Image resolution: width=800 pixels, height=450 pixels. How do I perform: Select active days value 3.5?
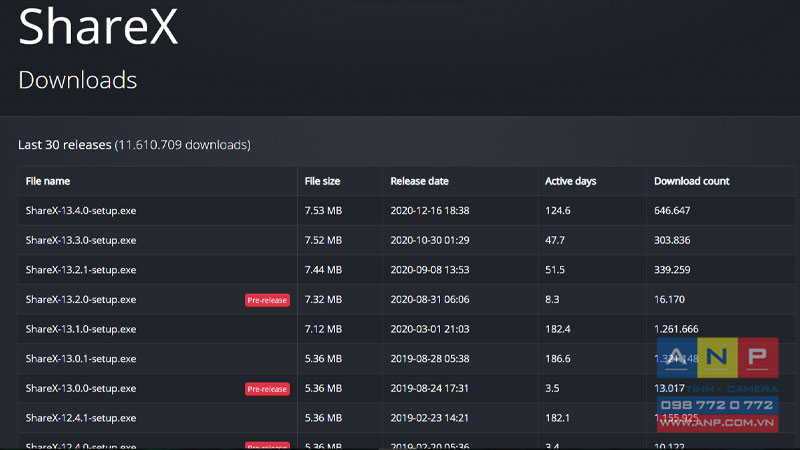coord(552,388)
